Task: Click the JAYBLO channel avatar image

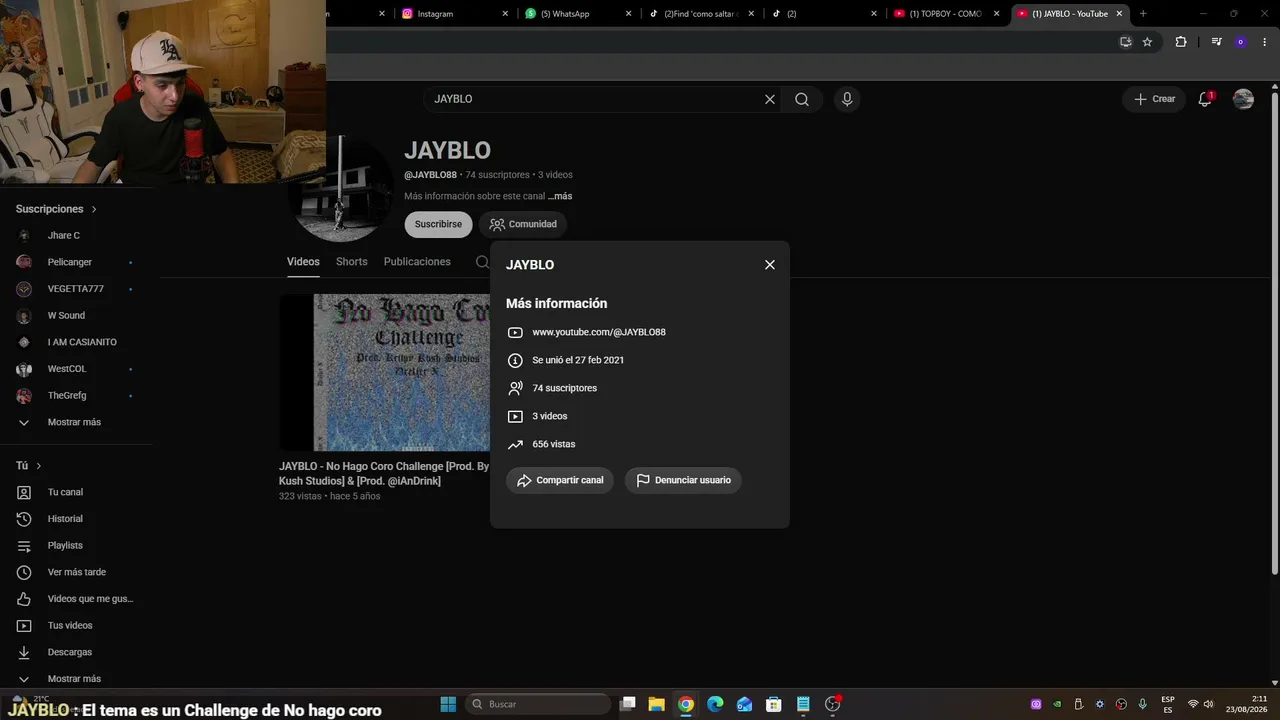Action: tap(341, 189)
